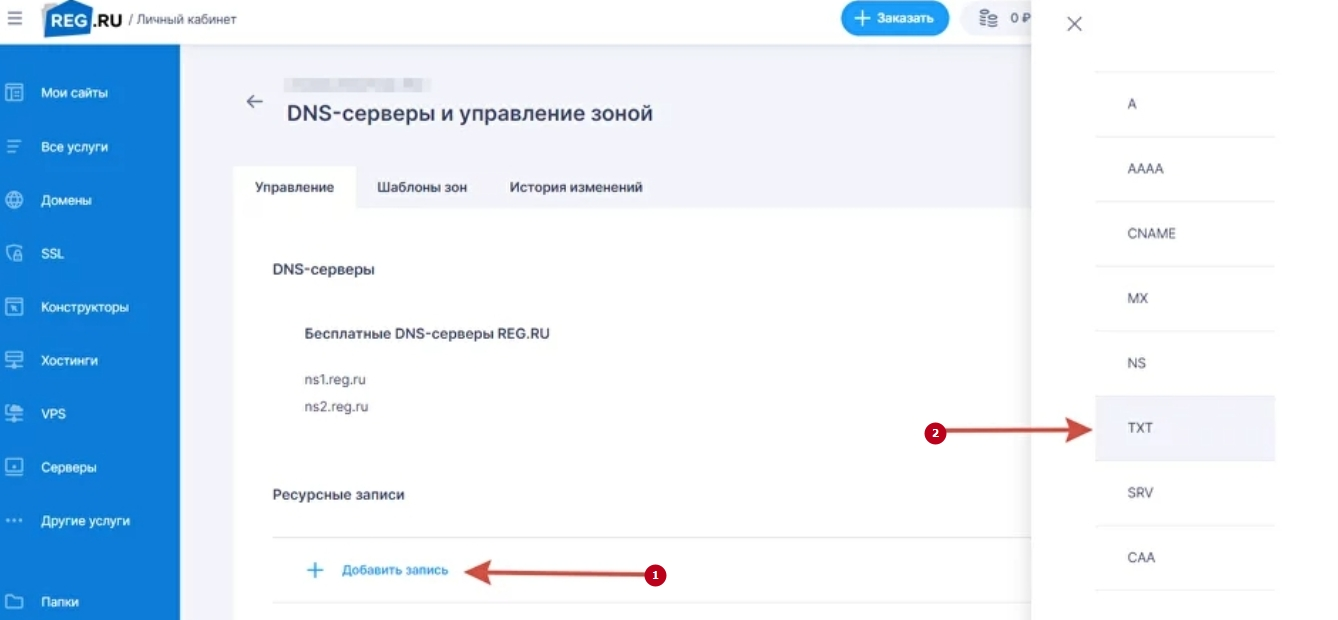This screenshot has height=620, width=1338.
Task: Open the История изменений tab
Action: [576, 187]
